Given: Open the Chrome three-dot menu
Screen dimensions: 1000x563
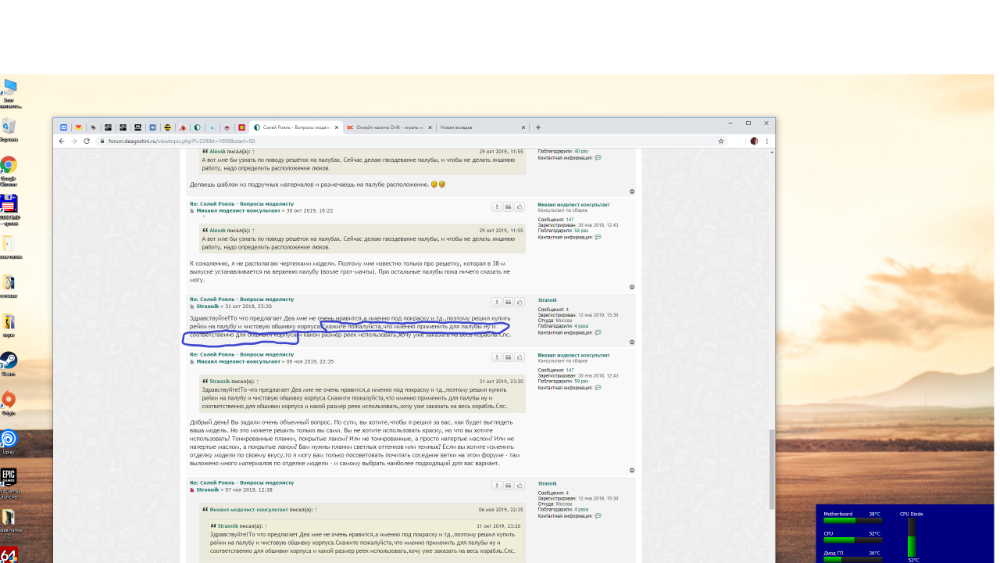Looking at the screenshot, I should click(767, 141).
